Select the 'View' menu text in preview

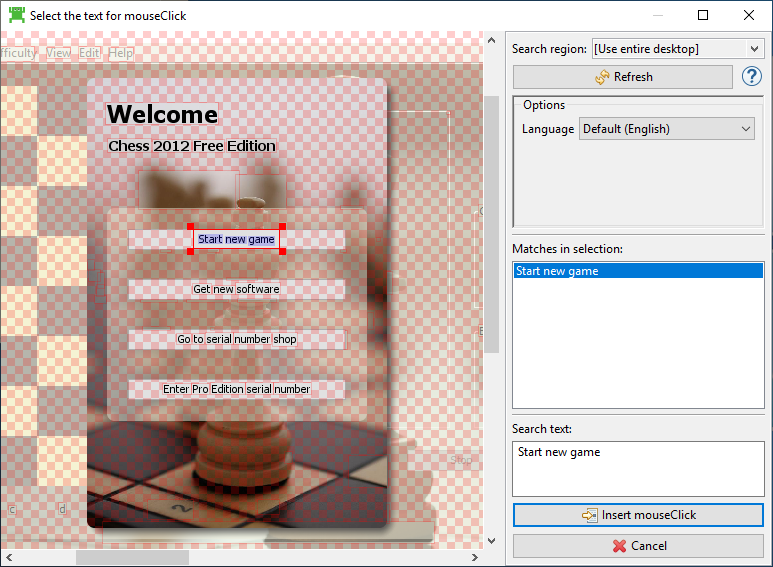59,53
